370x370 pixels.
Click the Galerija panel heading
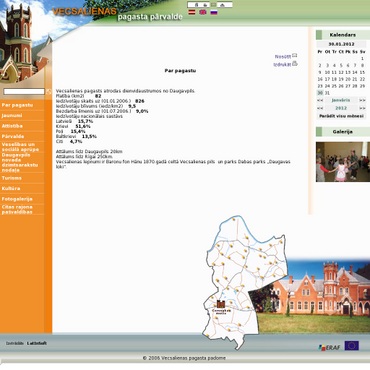pyautogui.click(x=343, y=132)
